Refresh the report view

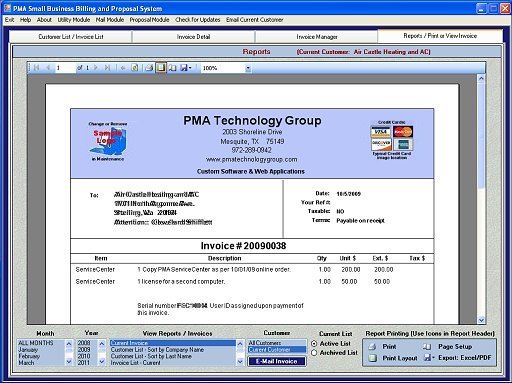click(x=134, y=68)
